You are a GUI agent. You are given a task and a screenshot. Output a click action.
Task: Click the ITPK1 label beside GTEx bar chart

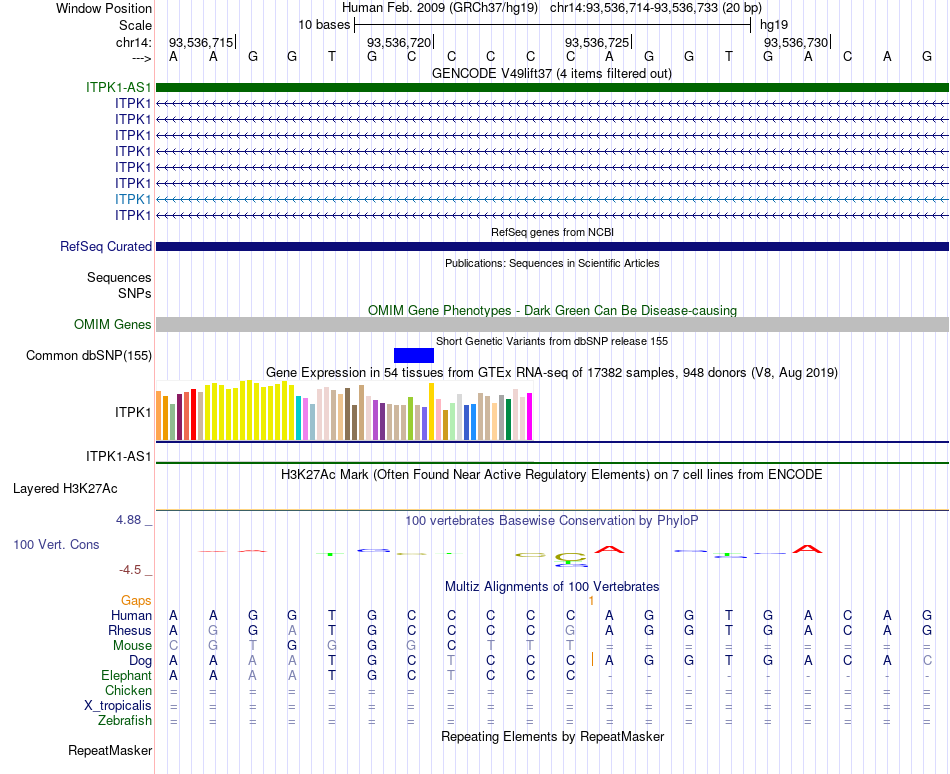tap(133, 412)
